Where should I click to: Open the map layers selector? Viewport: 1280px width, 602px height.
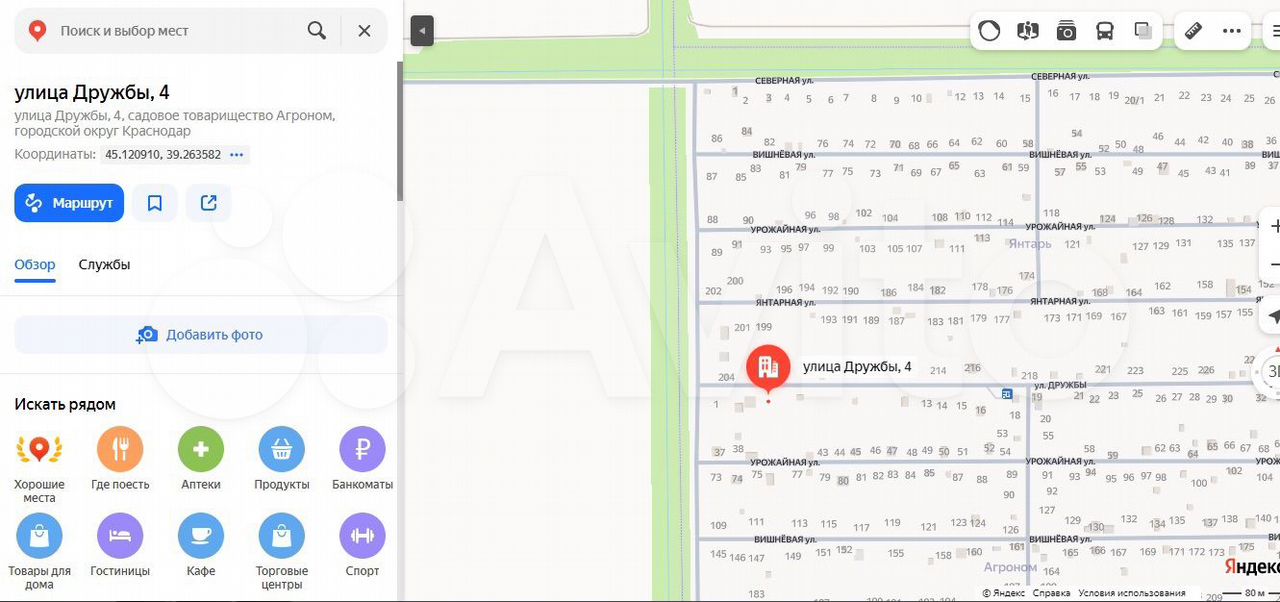pos(1143,31)
